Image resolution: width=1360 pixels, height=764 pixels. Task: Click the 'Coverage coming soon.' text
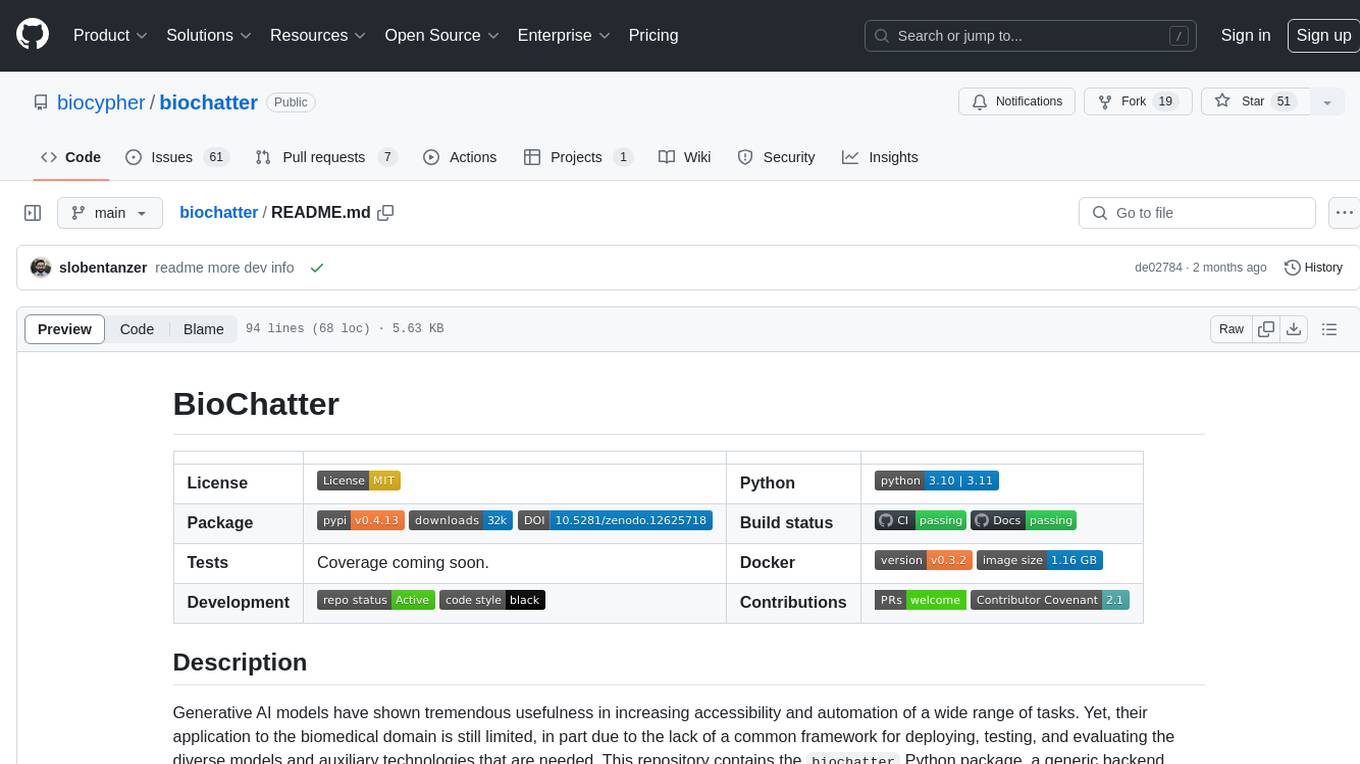[x=403, y=562]
